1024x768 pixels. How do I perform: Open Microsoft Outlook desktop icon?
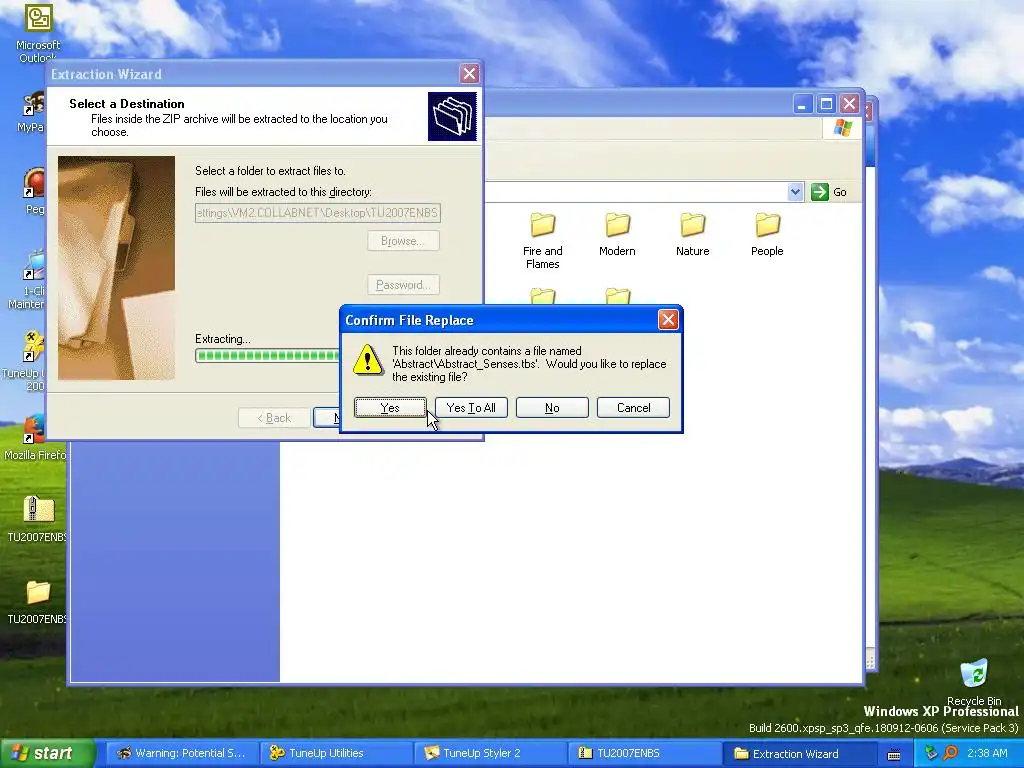click(x=38, y=34)
